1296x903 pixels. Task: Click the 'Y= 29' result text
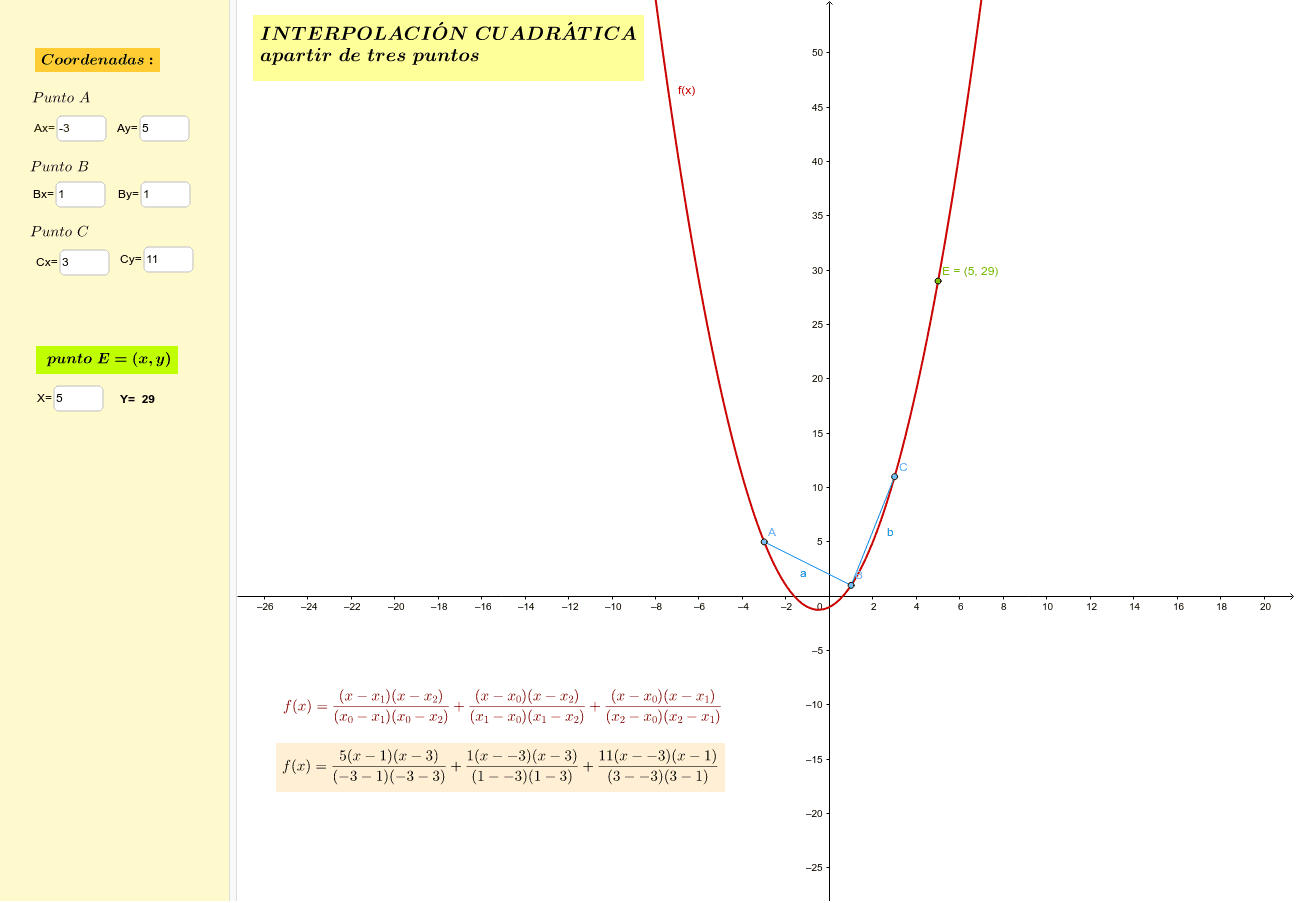pyautogui.click(x=138, y=399)
